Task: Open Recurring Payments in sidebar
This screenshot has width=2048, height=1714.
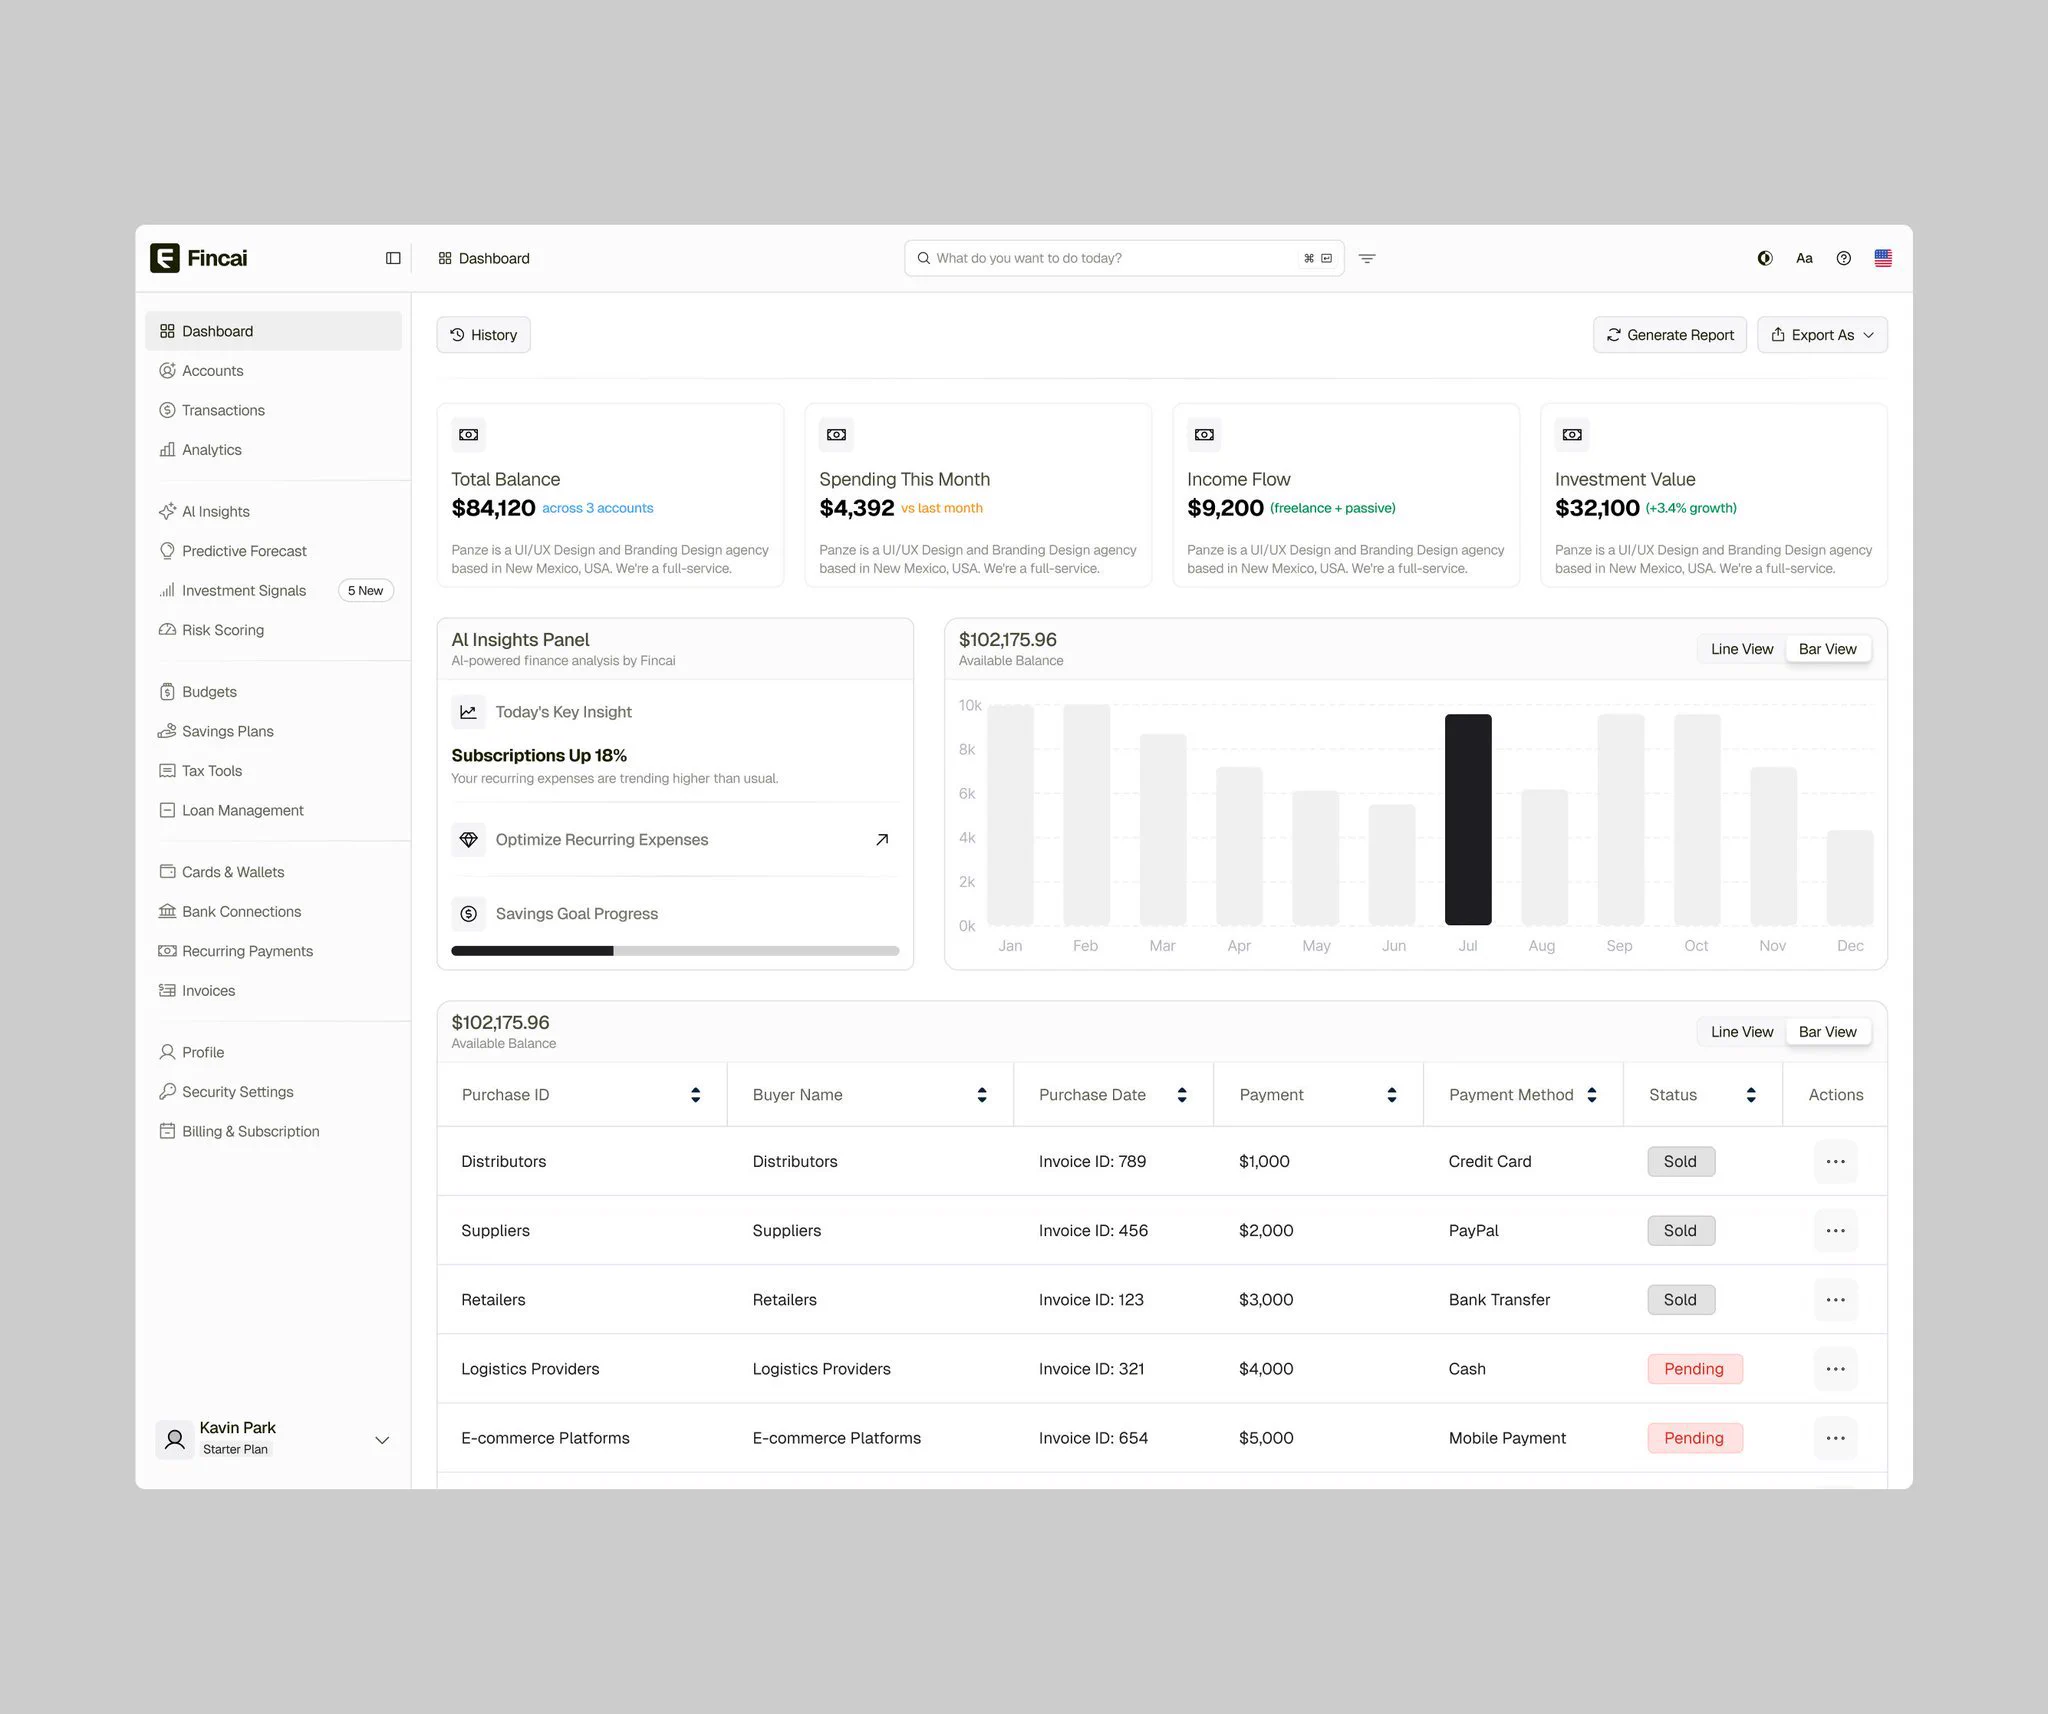Action: pyautogui.click(x=273, y=951)
